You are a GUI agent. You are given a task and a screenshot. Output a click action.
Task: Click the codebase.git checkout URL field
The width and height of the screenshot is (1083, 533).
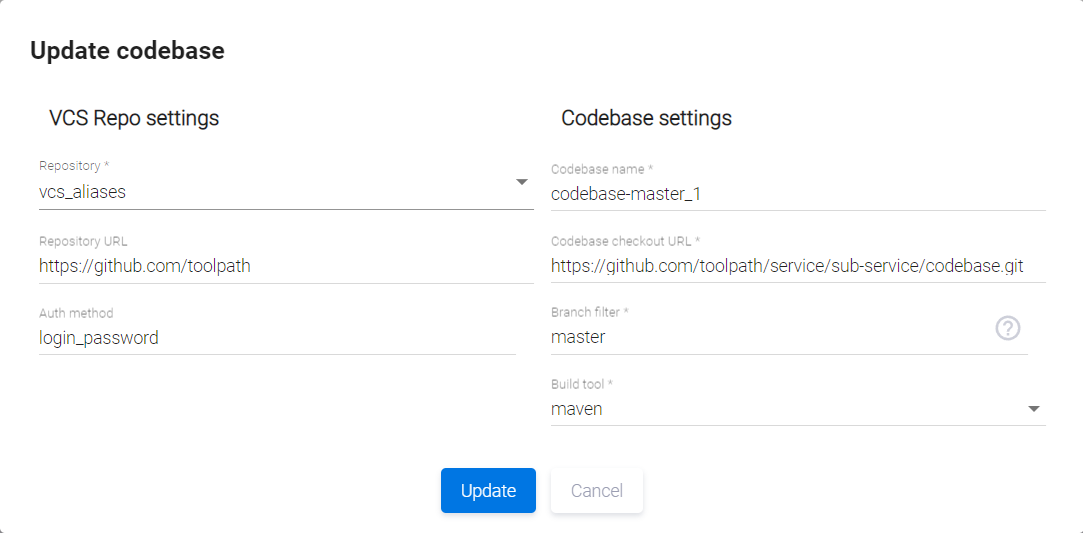point(797,266)
